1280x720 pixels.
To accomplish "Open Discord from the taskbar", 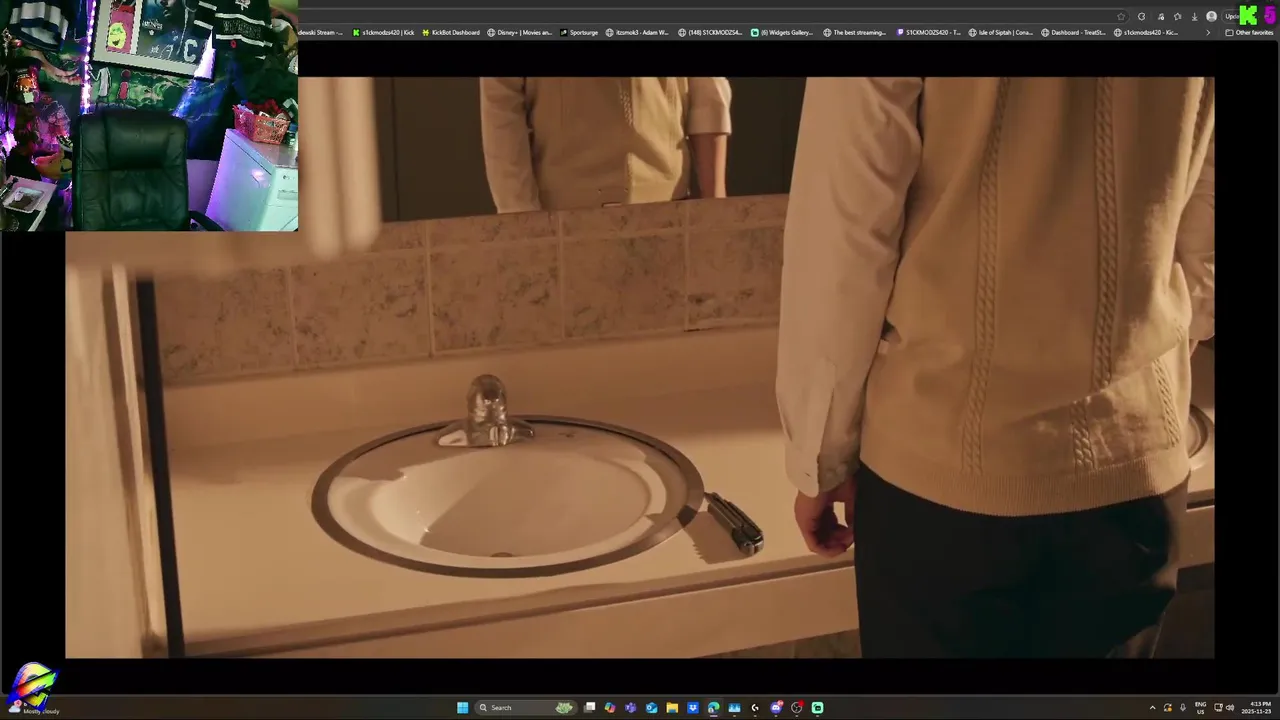I will (776, 708).
